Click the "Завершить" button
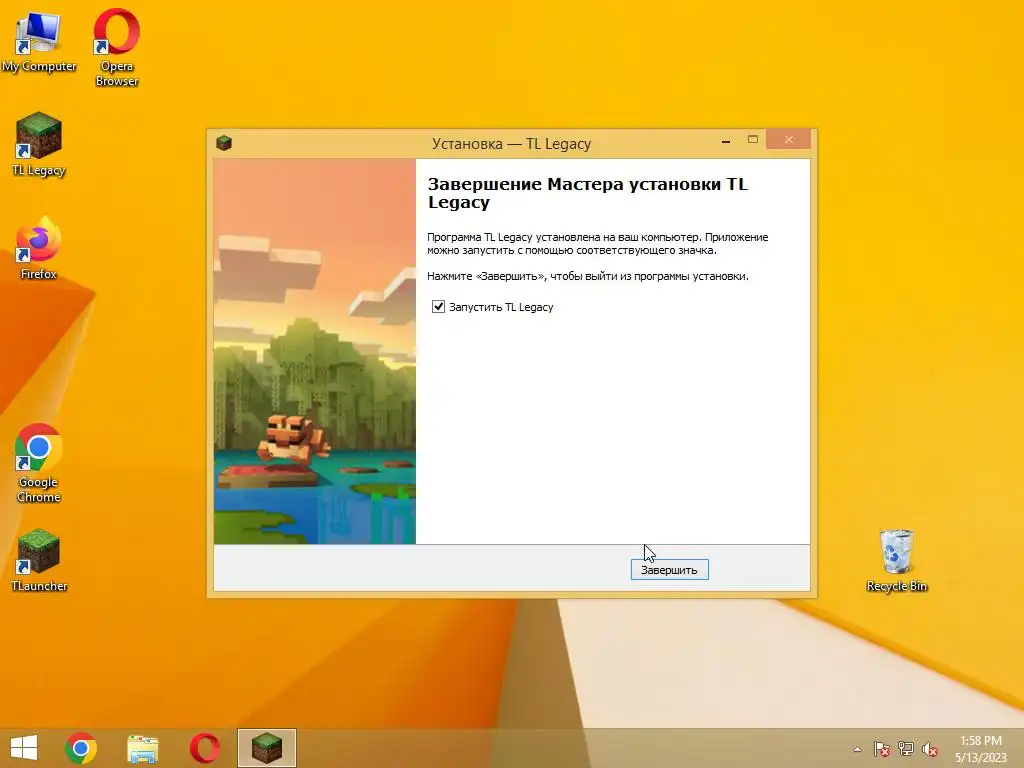1024x768 pixels. (669, 569)
